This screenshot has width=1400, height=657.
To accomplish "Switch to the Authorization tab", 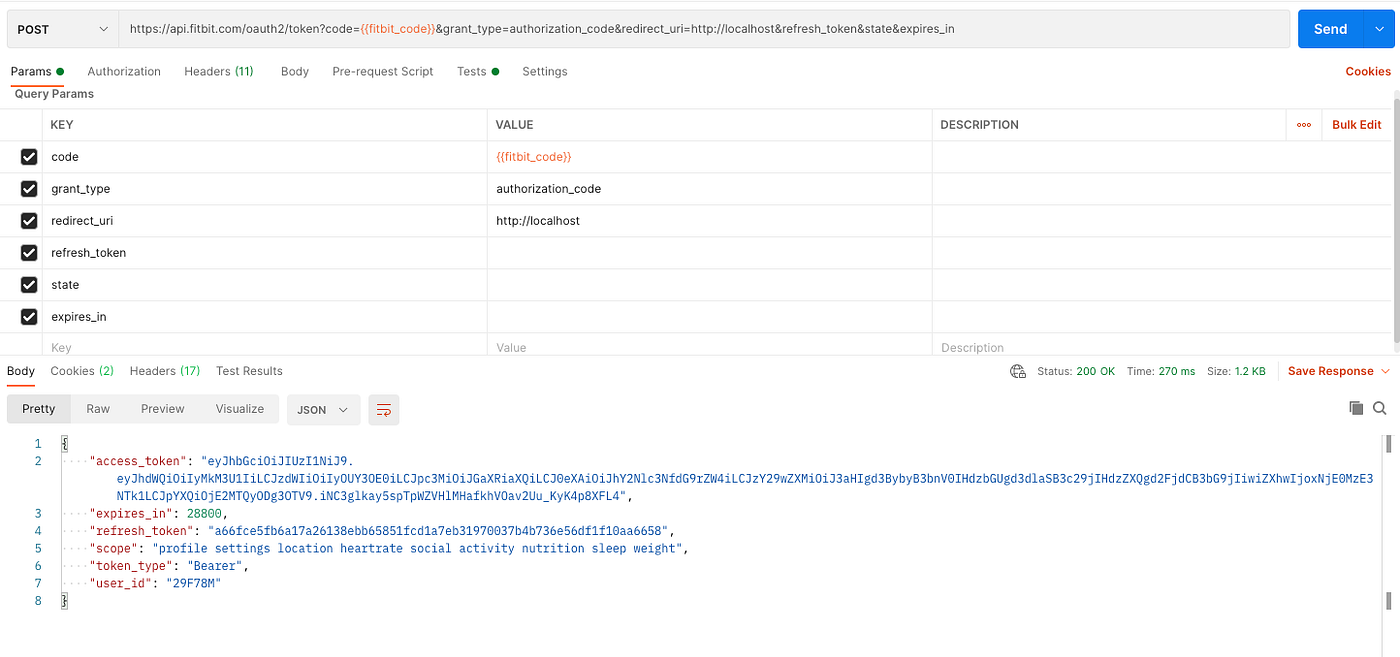I will click(123, 71).
